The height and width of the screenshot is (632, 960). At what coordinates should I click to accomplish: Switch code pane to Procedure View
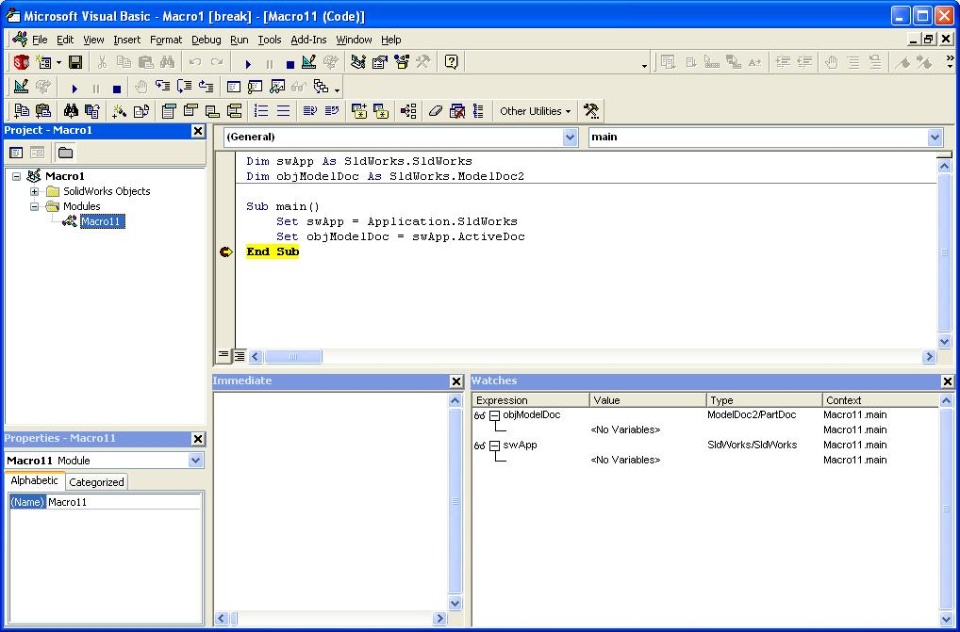(223, 355)
